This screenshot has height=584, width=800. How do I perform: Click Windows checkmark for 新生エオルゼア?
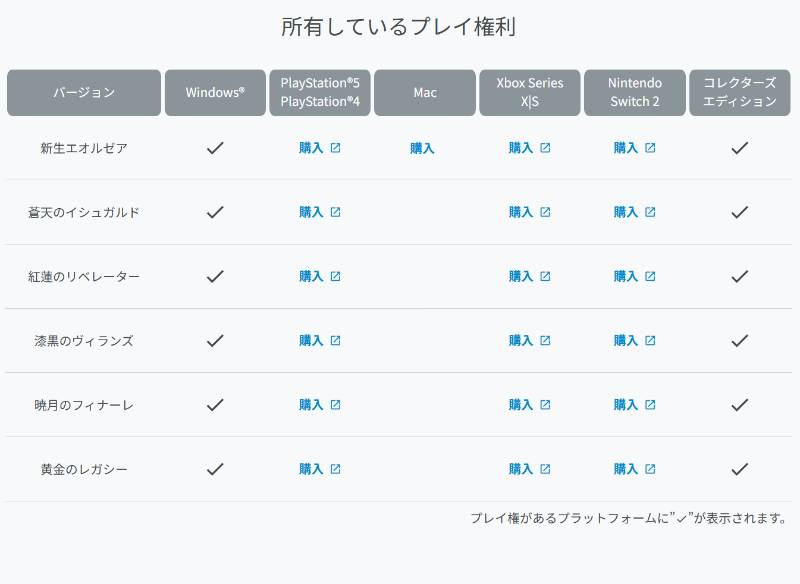coord(215,148)
